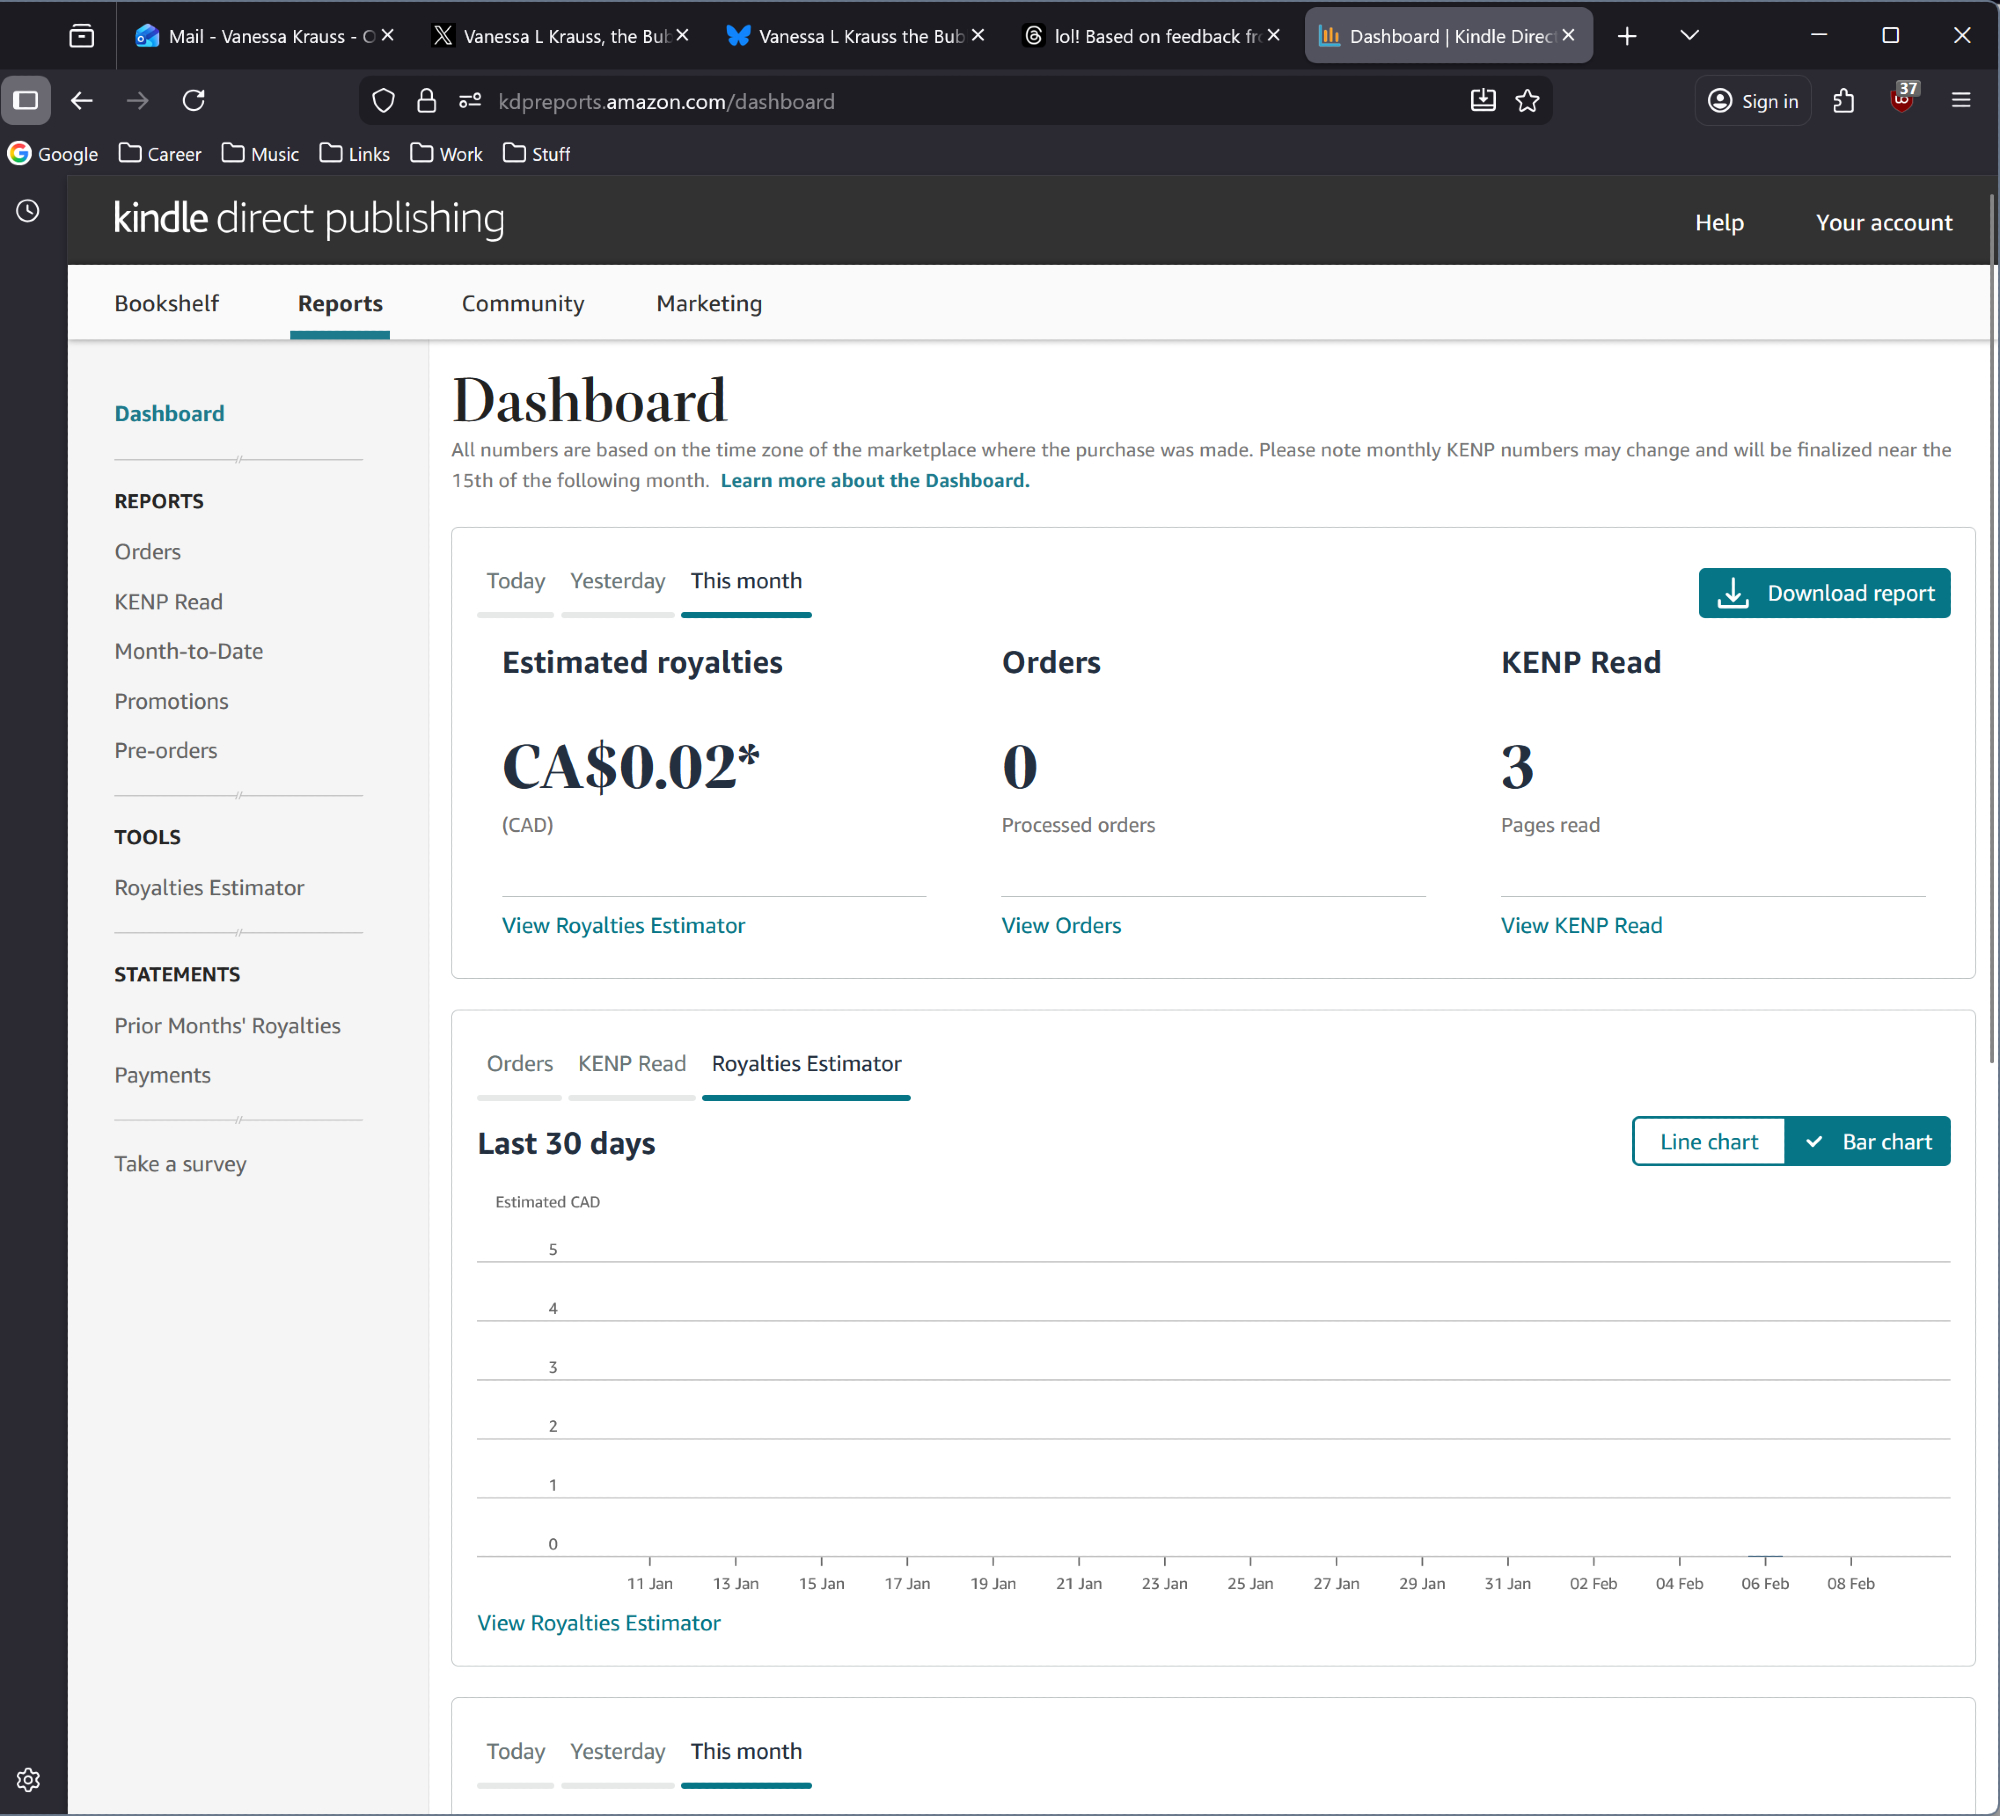
Task: Click the reload page icon
Action: click(x=194, y=101)
